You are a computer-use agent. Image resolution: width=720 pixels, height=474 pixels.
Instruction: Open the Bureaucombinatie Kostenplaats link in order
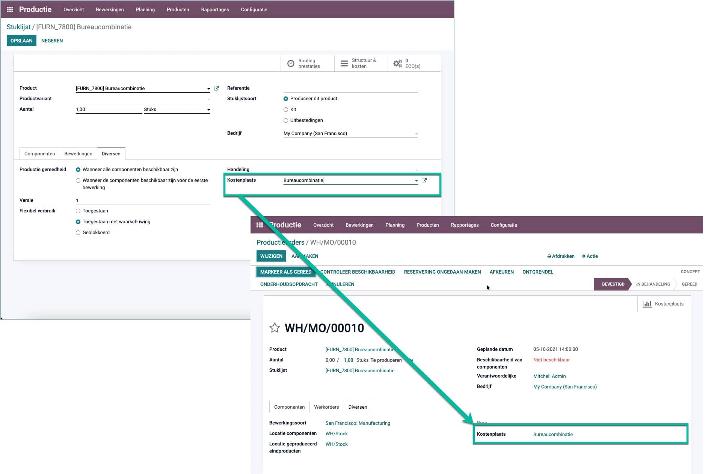tap(553, 434)
